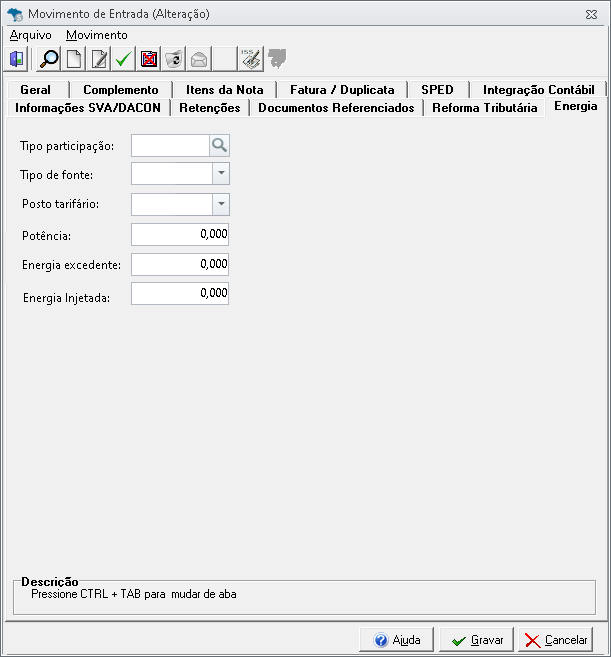This screenshot has height=657, width=611.
Task: Click the recycle bin refresh icon
Action: [x=173, y=59]
